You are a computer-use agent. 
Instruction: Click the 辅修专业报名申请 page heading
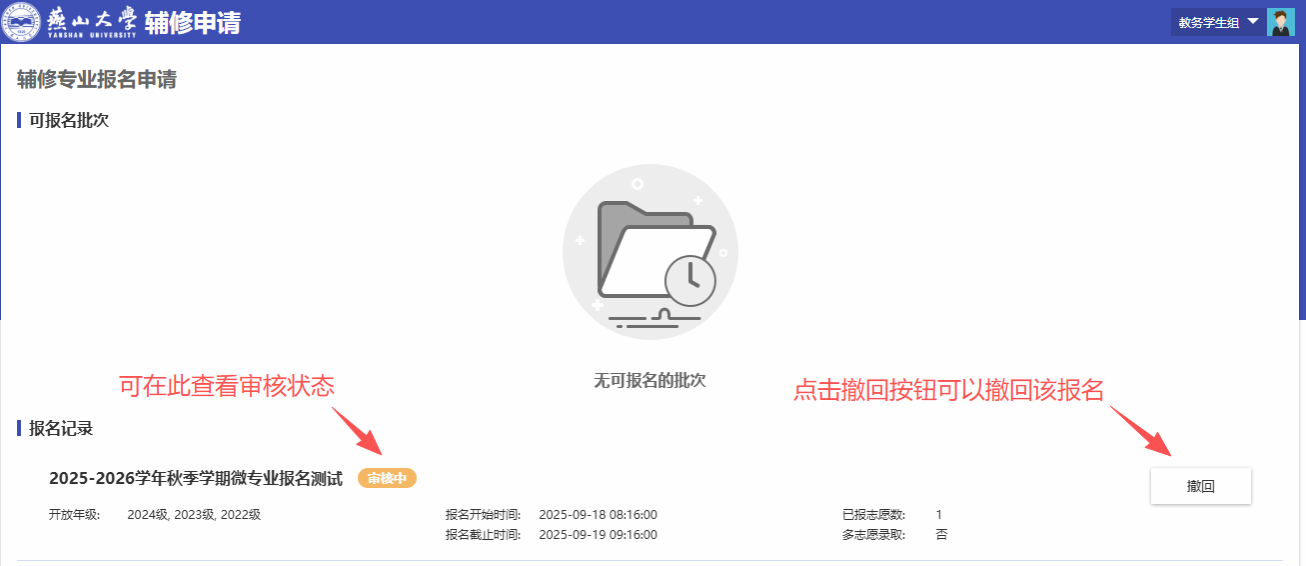click(97, 80)
